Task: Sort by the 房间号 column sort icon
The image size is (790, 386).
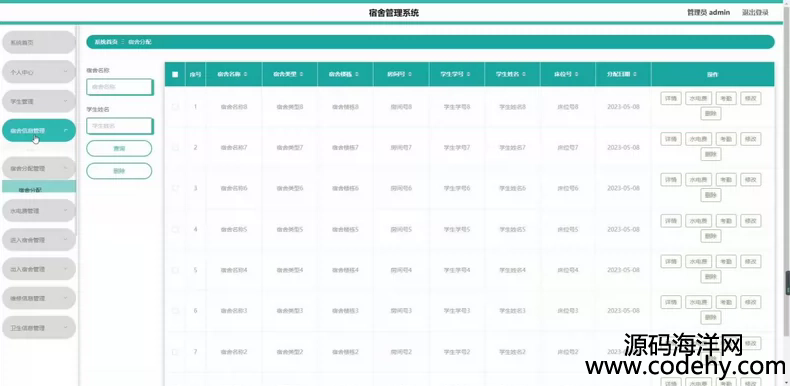Action: pyautogui.click(x=410, y=74)
